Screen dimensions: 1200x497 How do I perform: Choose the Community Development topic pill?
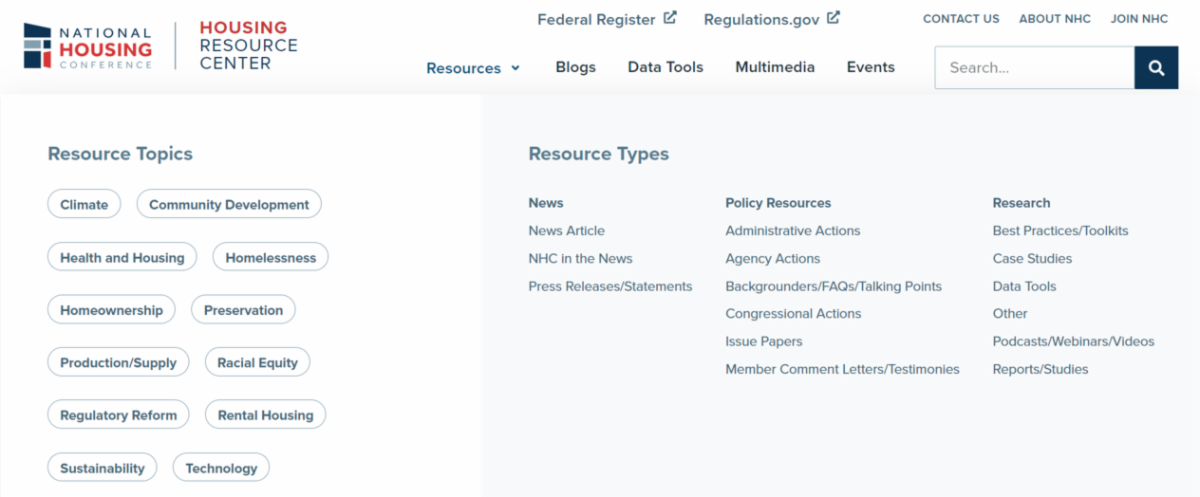[229, 205]
